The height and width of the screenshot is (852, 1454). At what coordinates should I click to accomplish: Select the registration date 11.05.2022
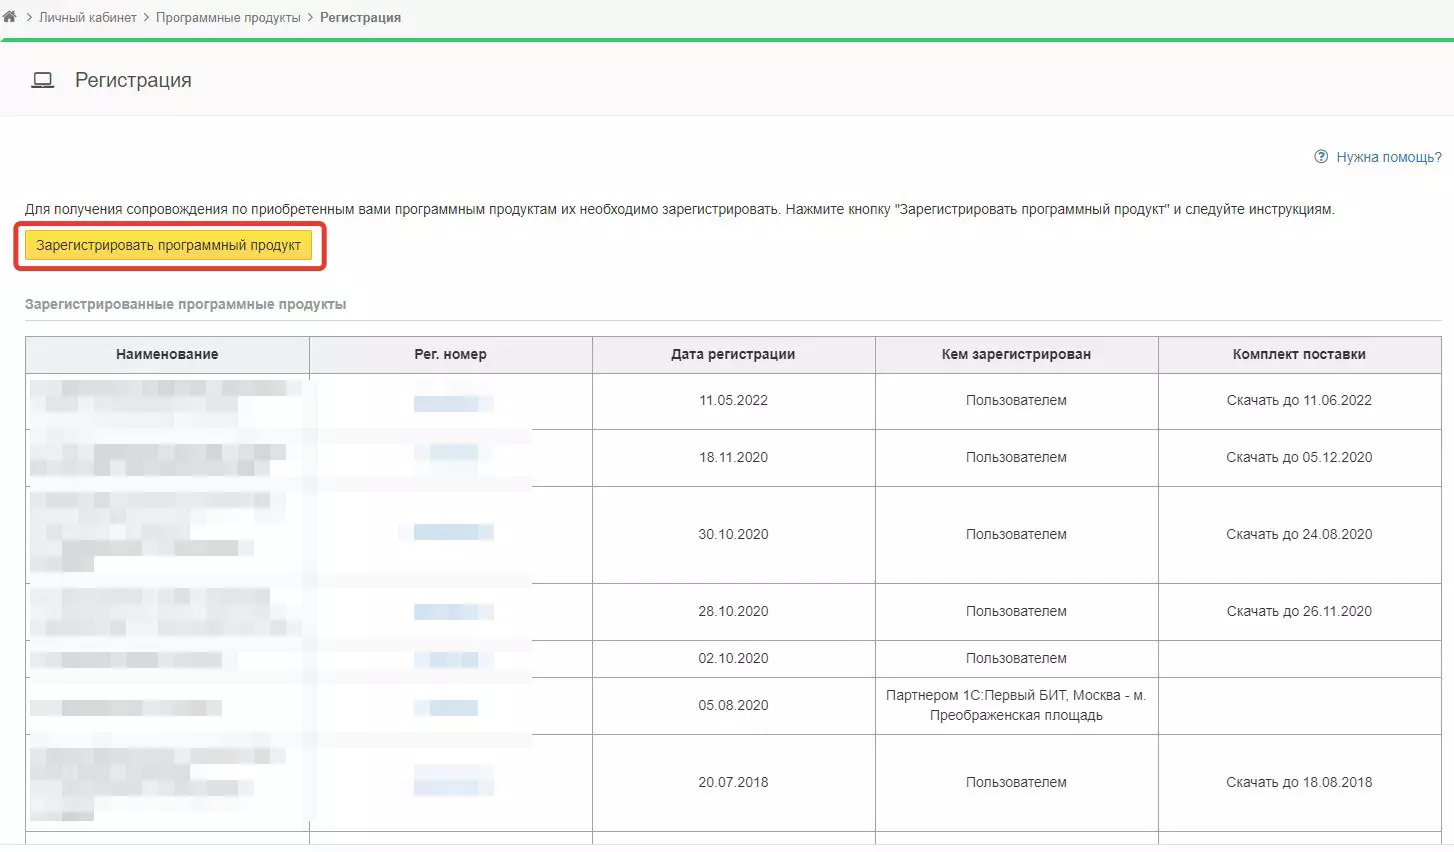733,400
